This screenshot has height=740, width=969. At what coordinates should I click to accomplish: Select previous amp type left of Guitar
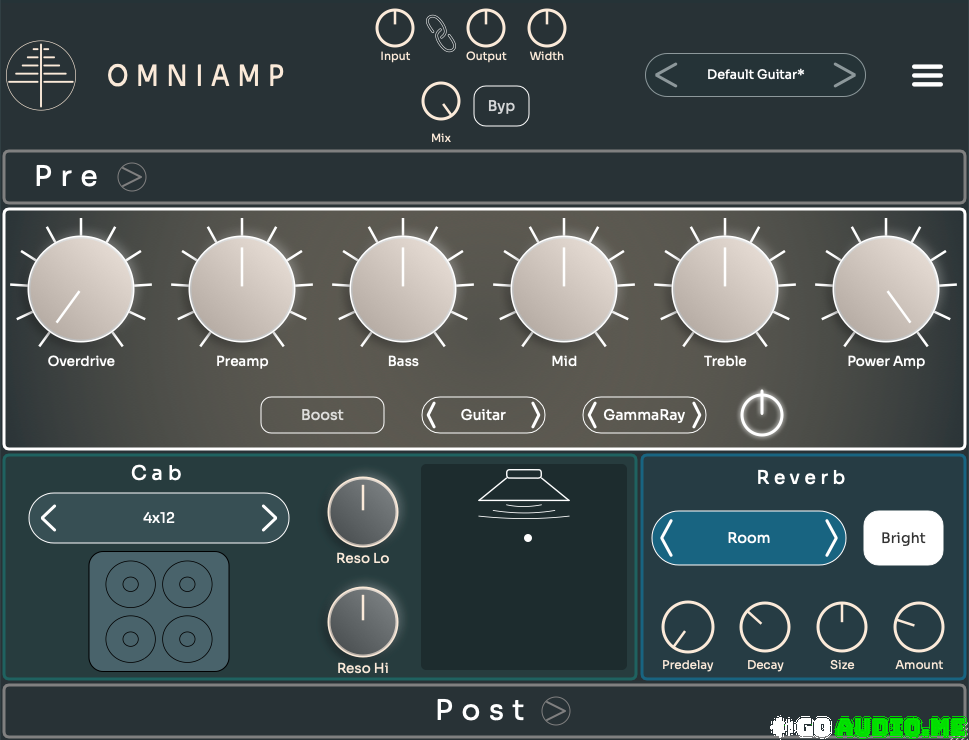point(431,415)
